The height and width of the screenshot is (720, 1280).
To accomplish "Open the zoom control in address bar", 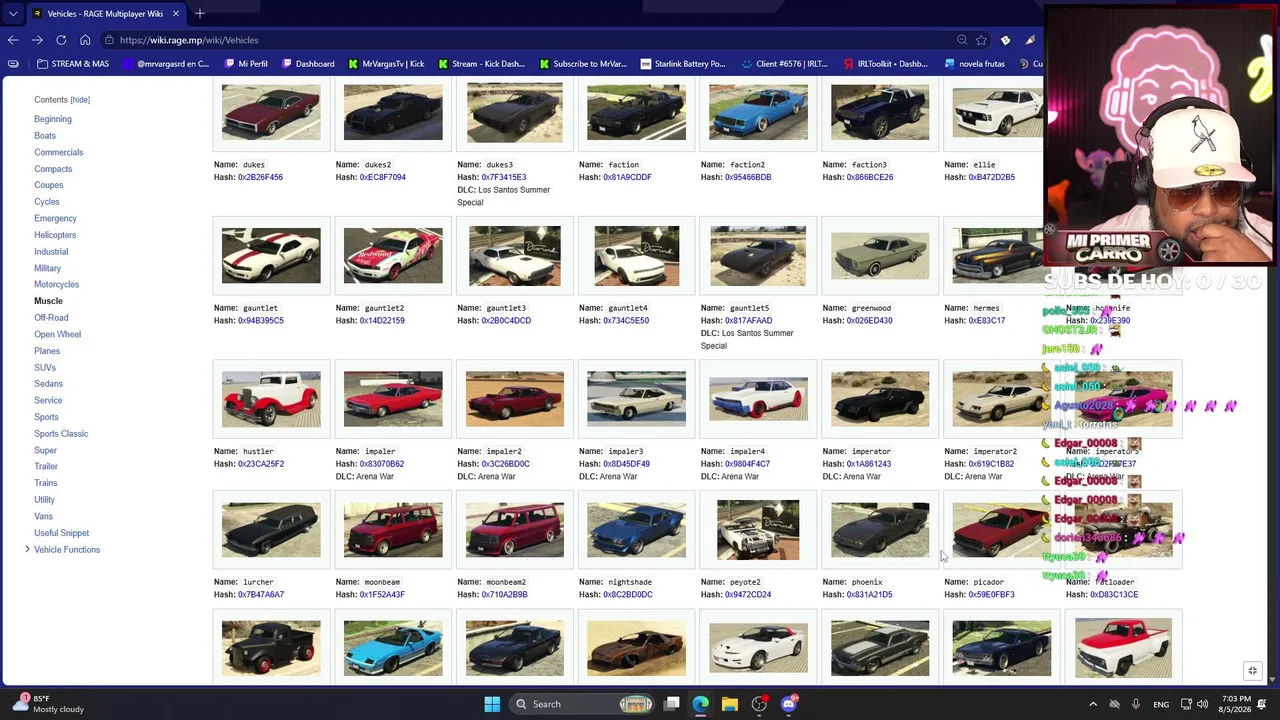I will click(962, 40).
